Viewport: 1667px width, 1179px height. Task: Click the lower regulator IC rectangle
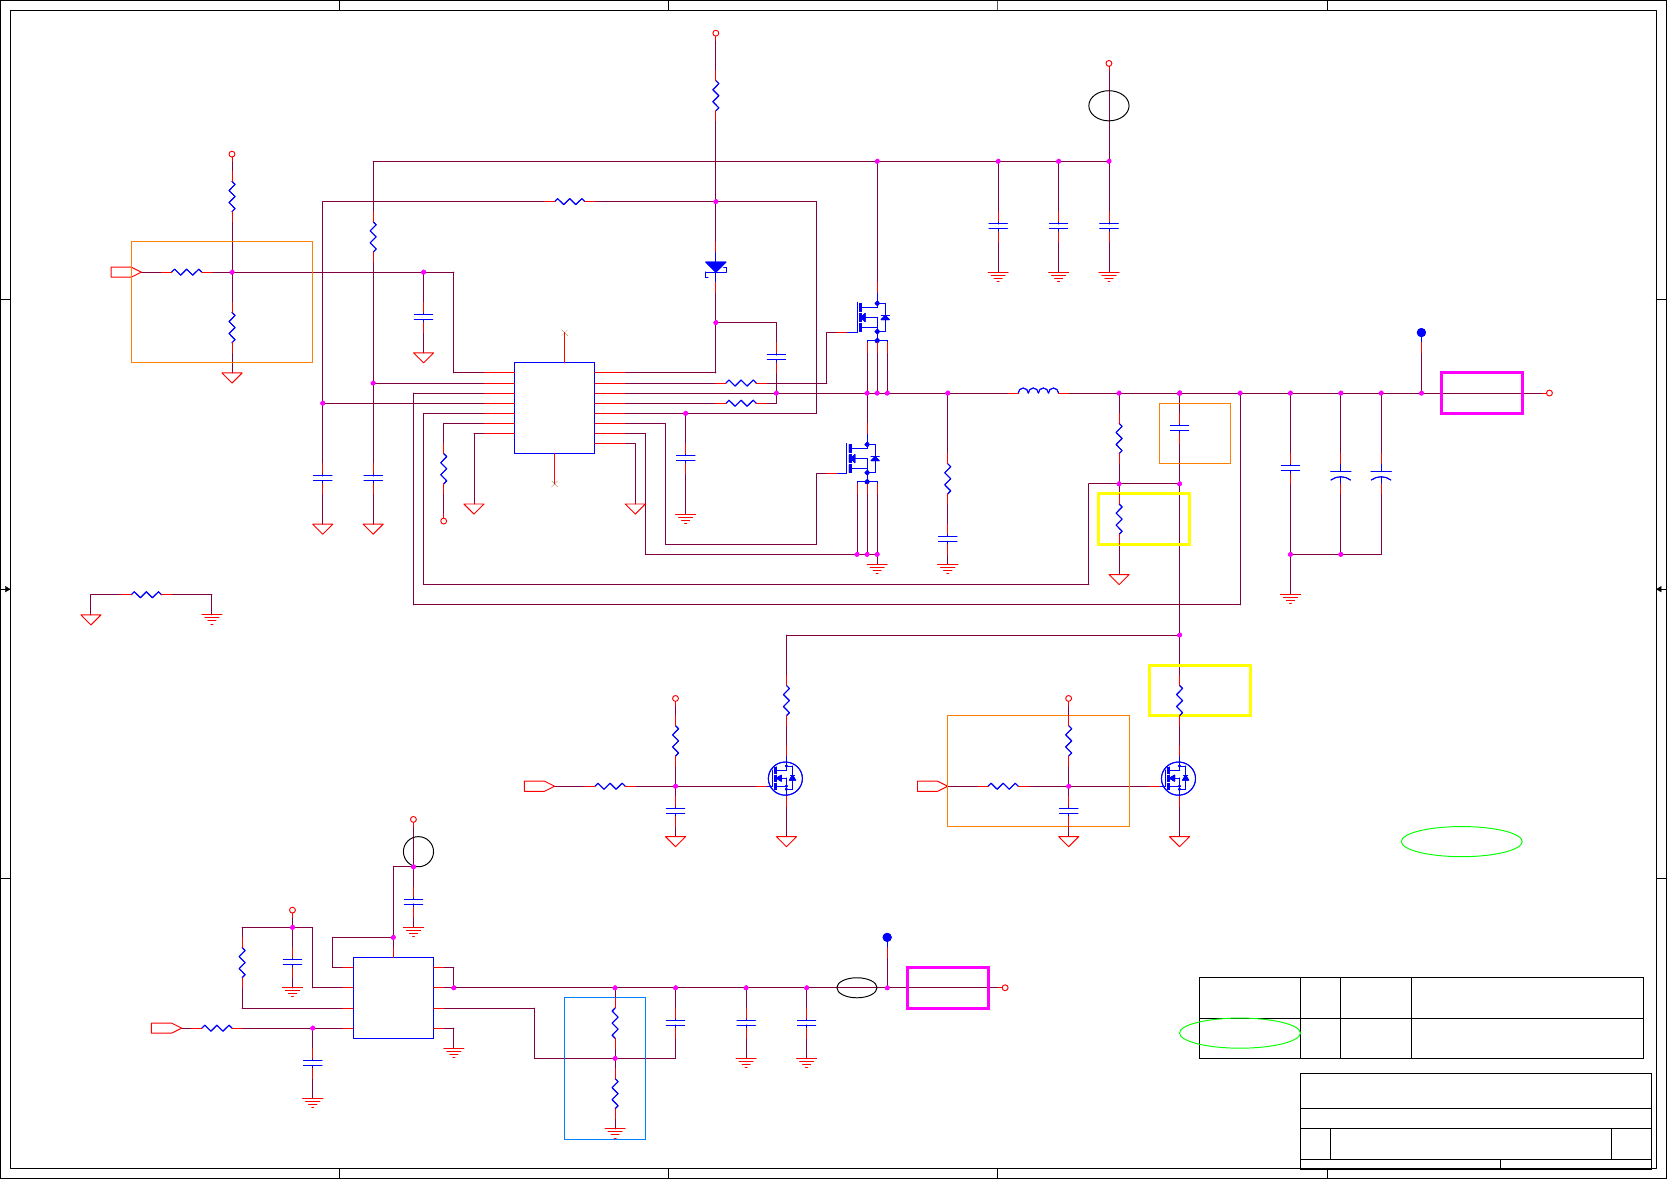[393, 998]
